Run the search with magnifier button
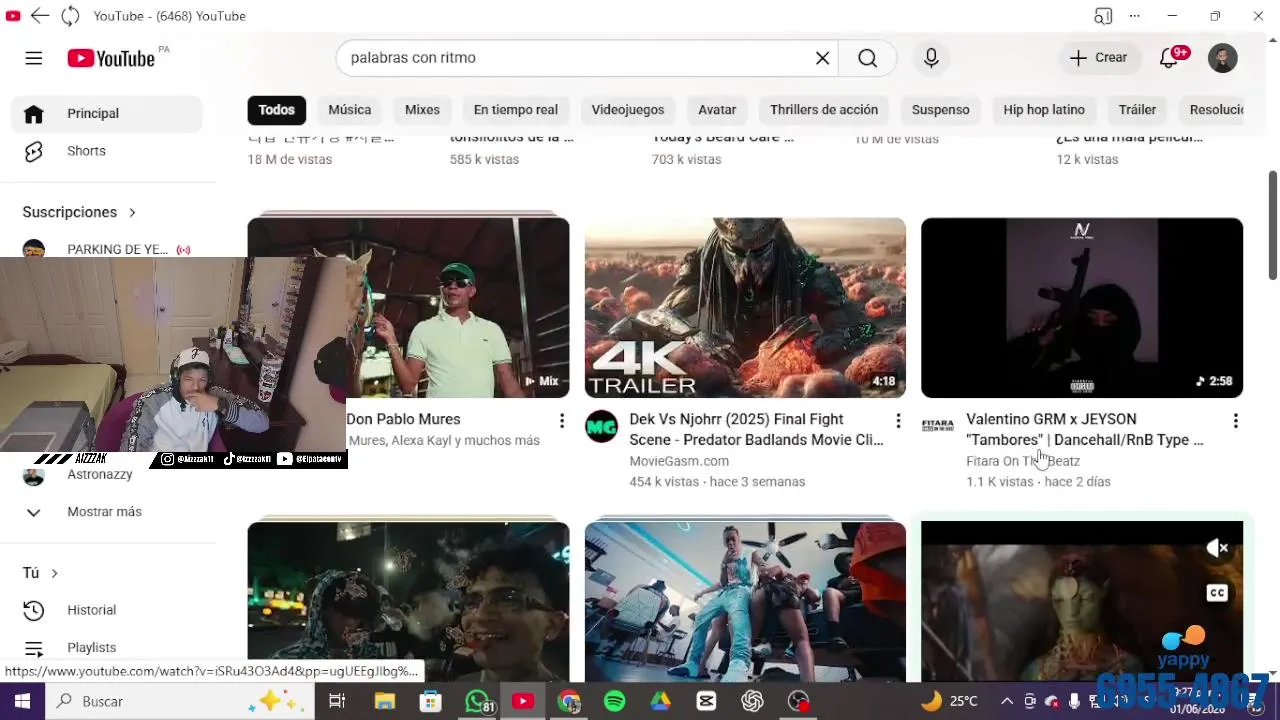This screenshot has width=1280, height=720. (x=867, y=58)
